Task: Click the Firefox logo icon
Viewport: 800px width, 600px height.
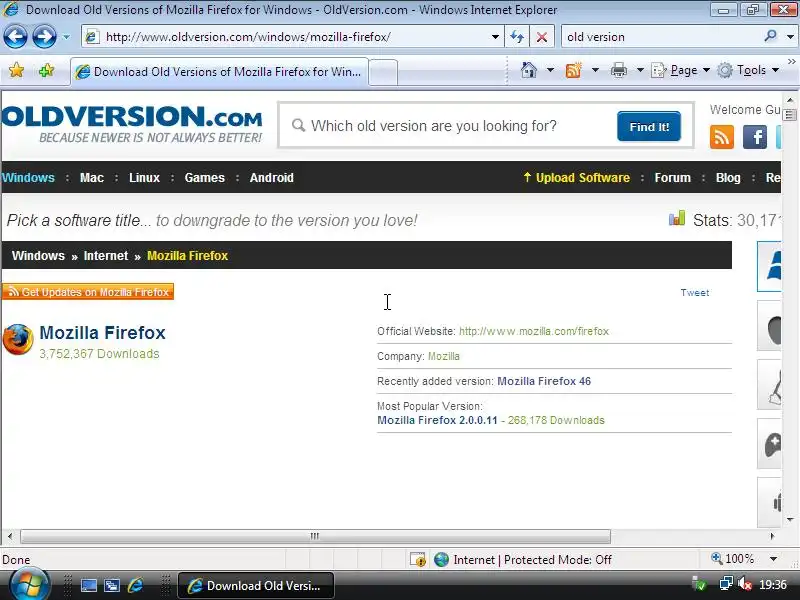Action: [18, 339]
